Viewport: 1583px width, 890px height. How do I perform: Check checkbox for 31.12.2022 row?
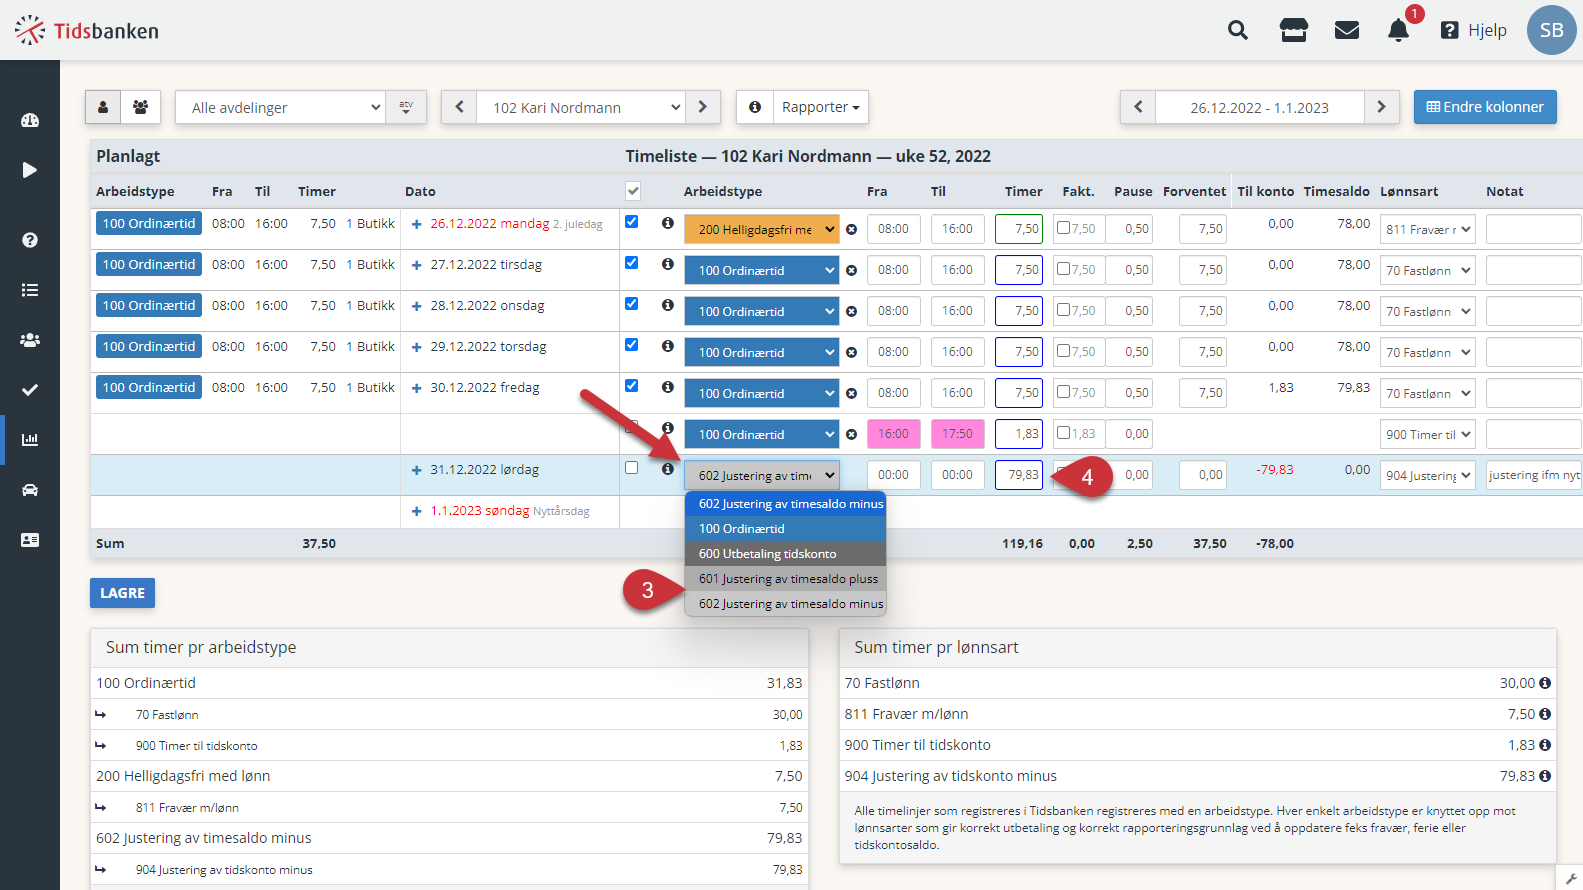click(631, 468)
